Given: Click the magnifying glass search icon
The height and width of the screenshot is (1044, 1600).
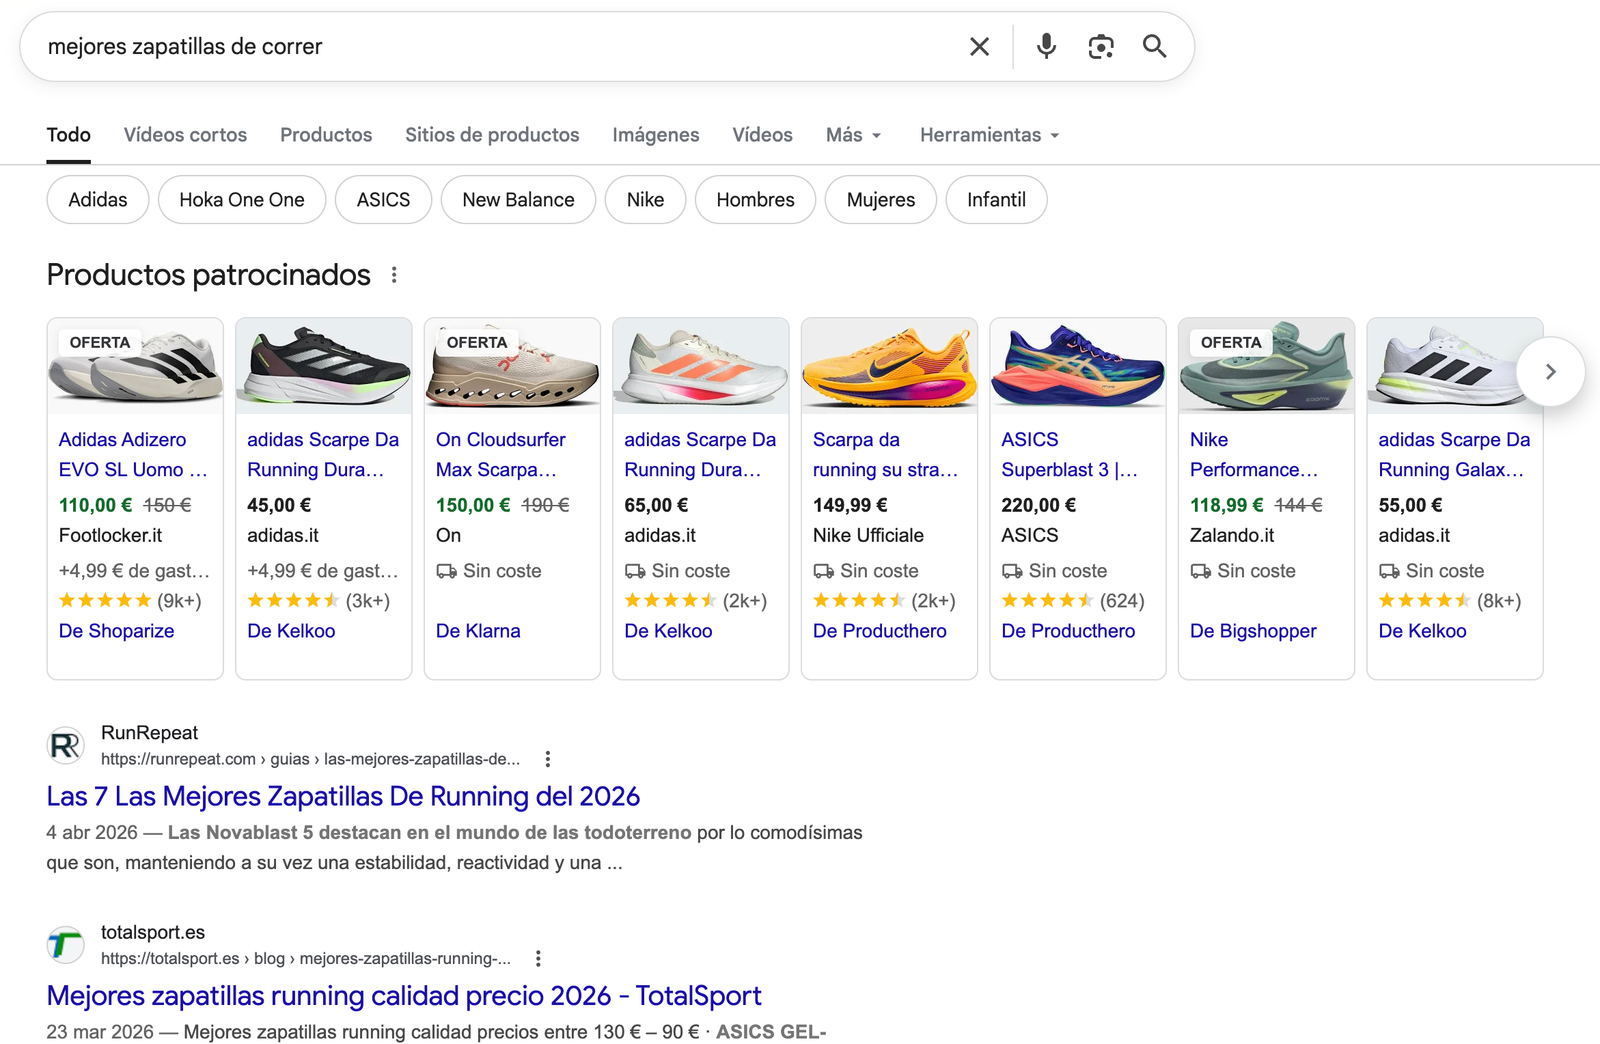Looking at the screenshot, I should (1154, 47).
